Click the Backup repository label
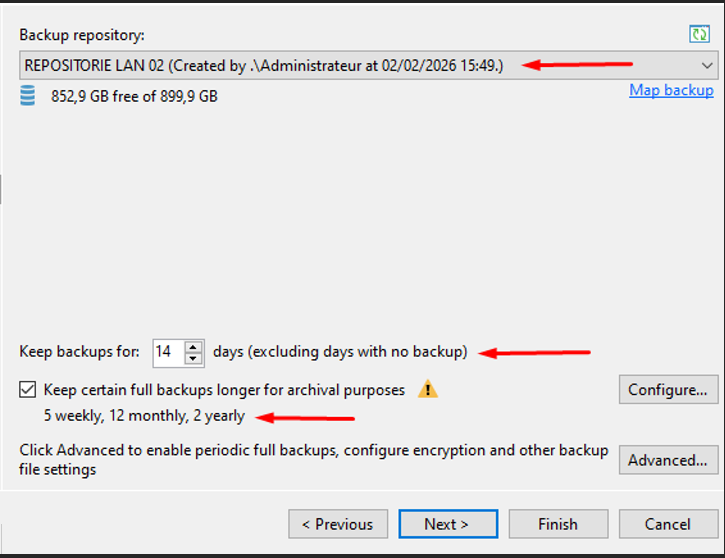Viewport: 725px width, 558px height. click(82, 35)
